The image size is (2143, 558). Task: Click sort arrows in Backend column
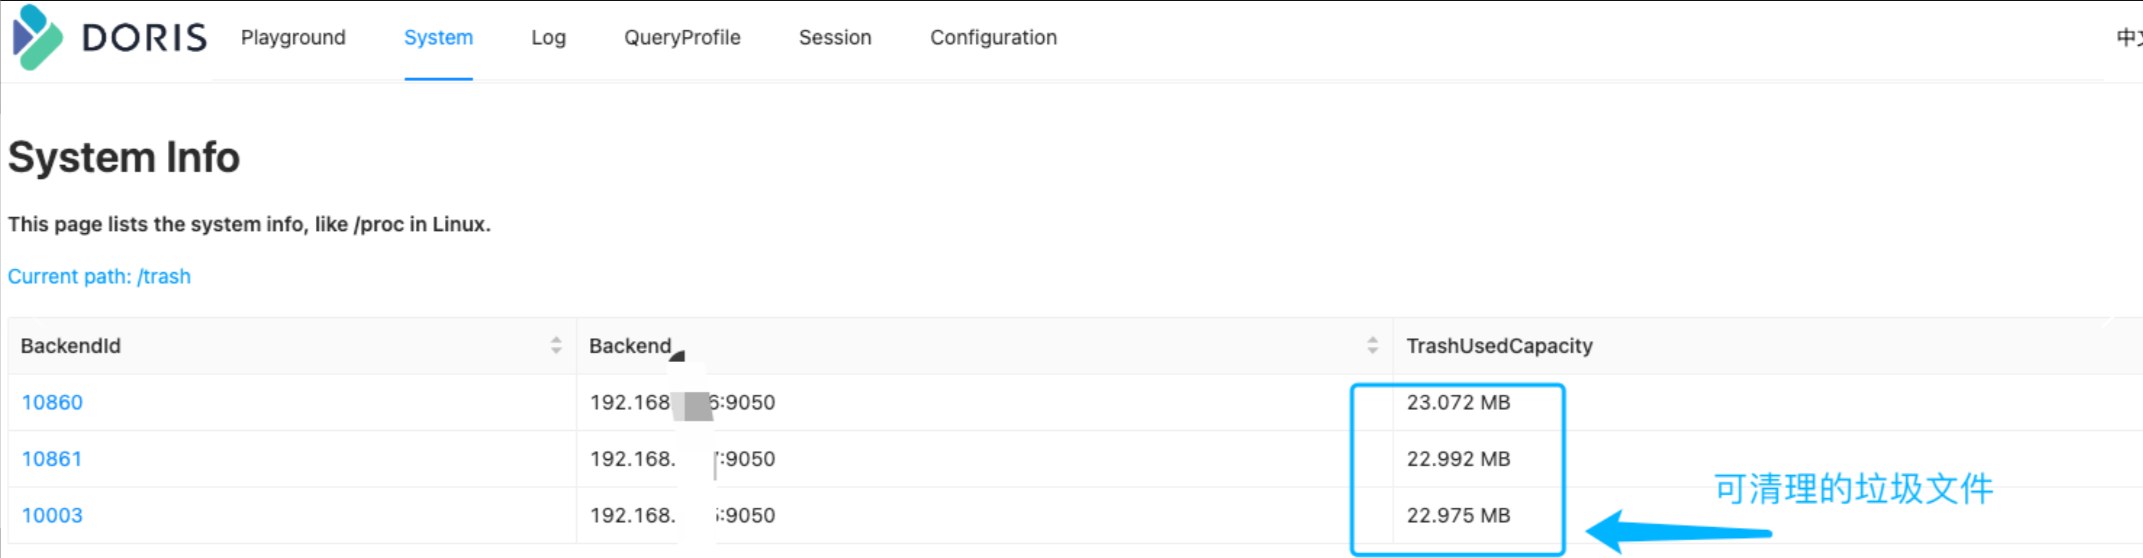point(1372,346)
